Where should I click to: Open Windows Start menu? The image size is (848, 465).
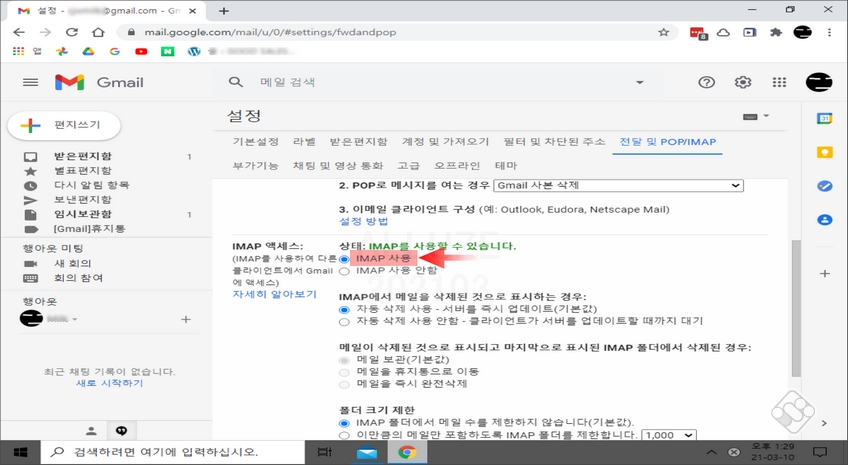pyautogui.click(x=20, y=452)
